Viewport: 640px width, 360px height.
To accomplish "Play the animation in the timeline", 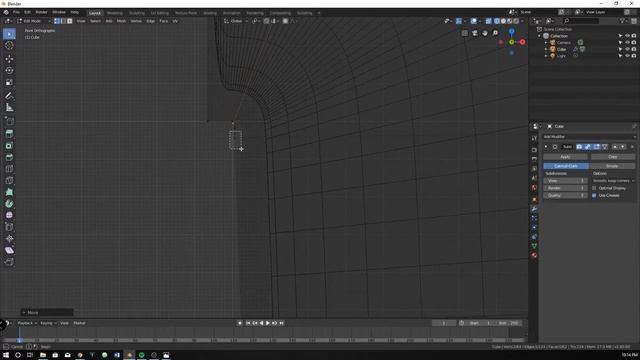I will point(268,323).
